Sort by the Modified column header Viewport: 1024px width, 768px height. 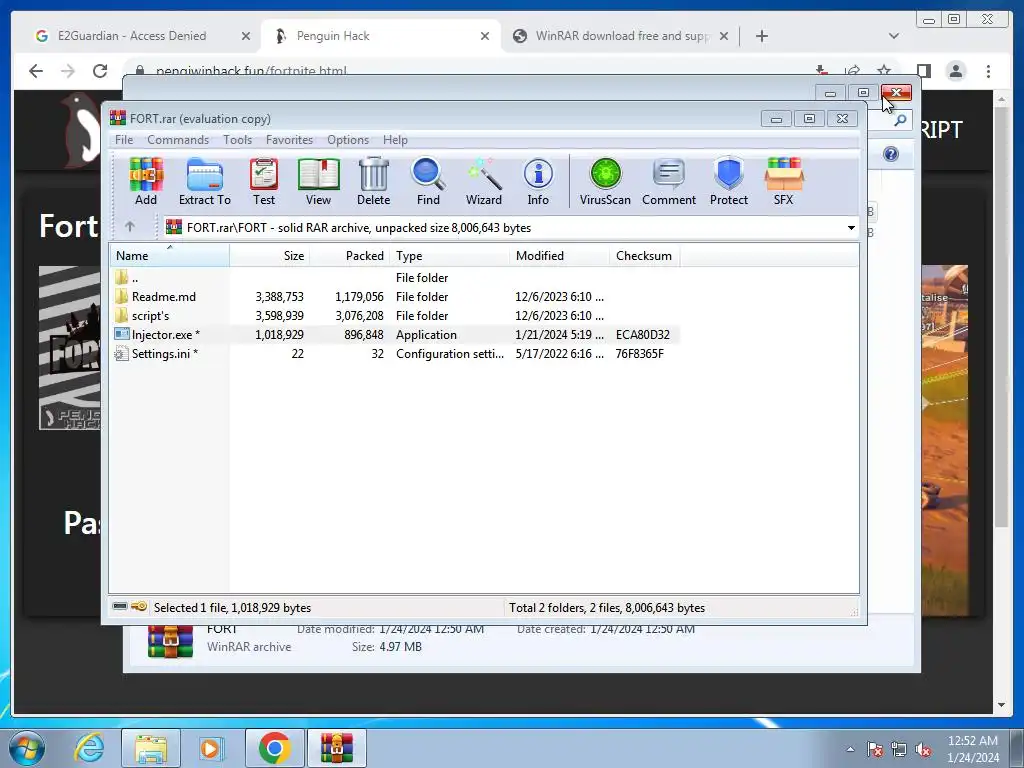click(x=559, y=255)
